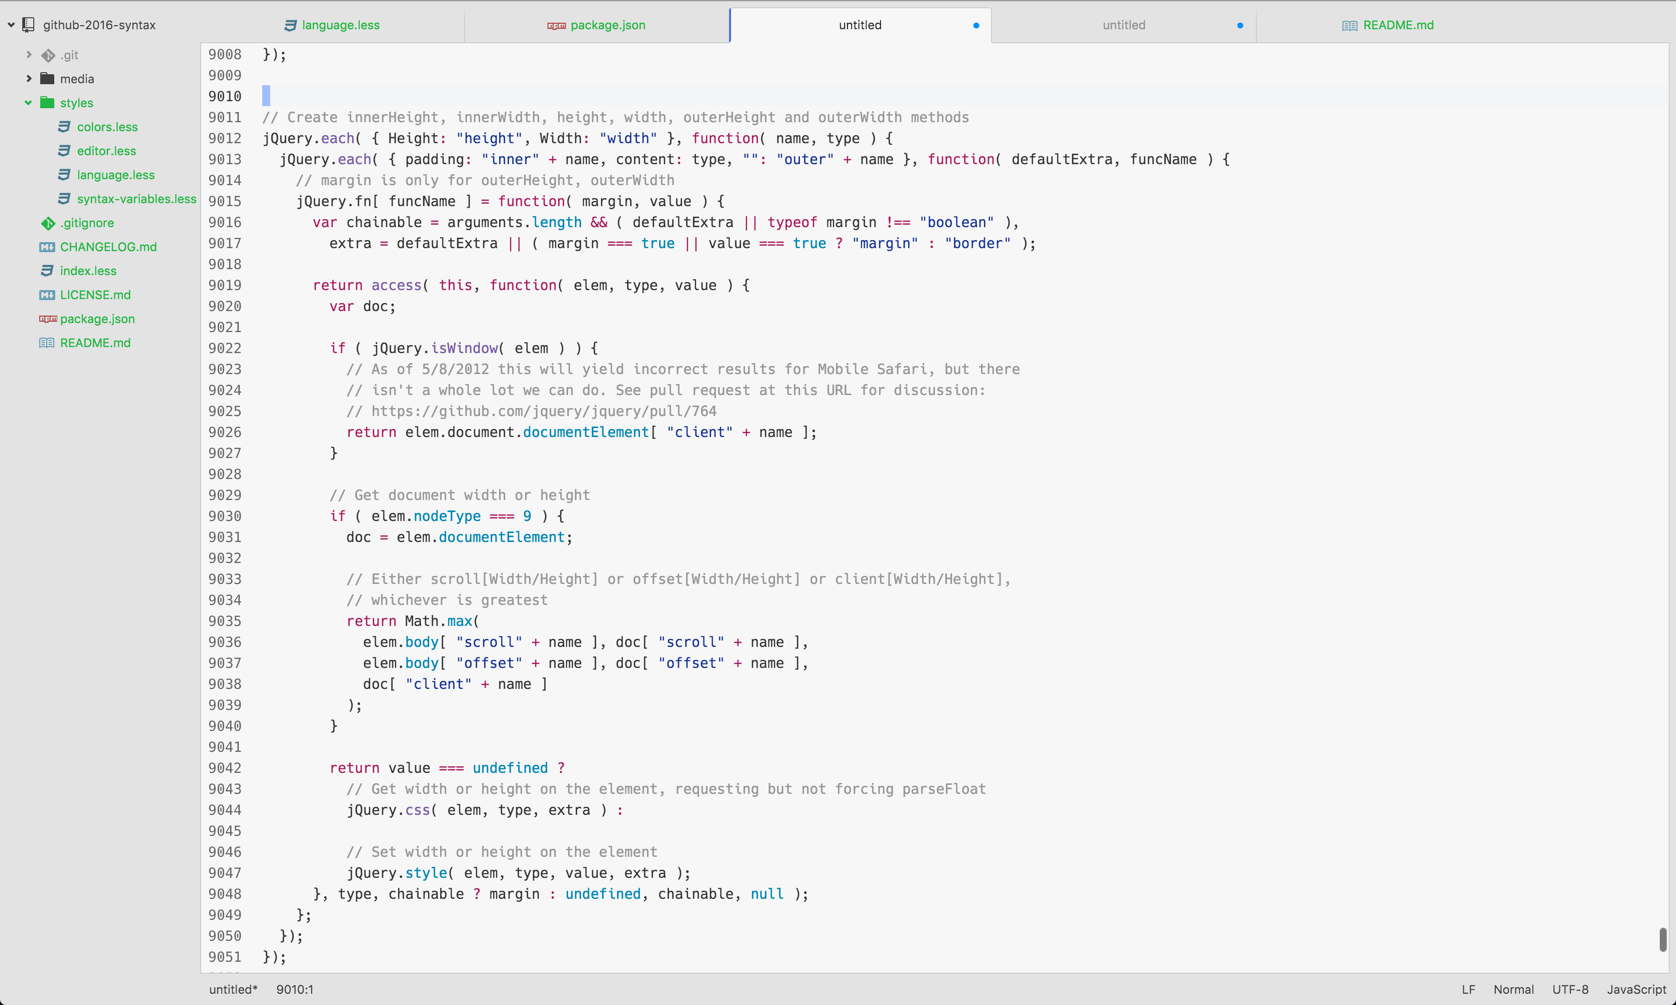This screenshot has width=1676, height=1005.
Task: Click untitled* file name in status bar
Action: (x=233, y=989)
